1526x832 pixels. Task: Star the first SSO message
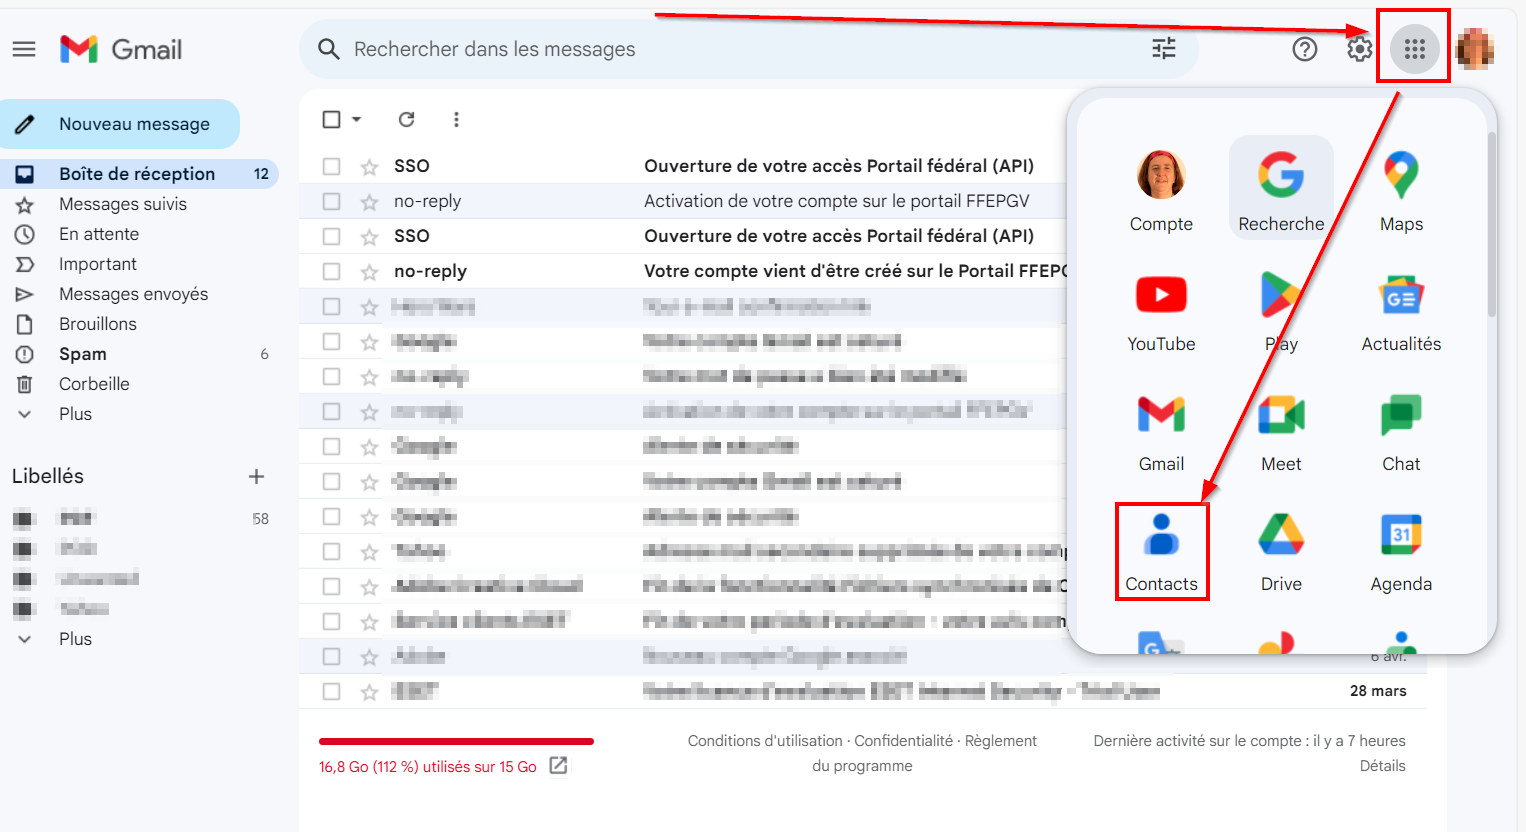click(x=369, y=167)
